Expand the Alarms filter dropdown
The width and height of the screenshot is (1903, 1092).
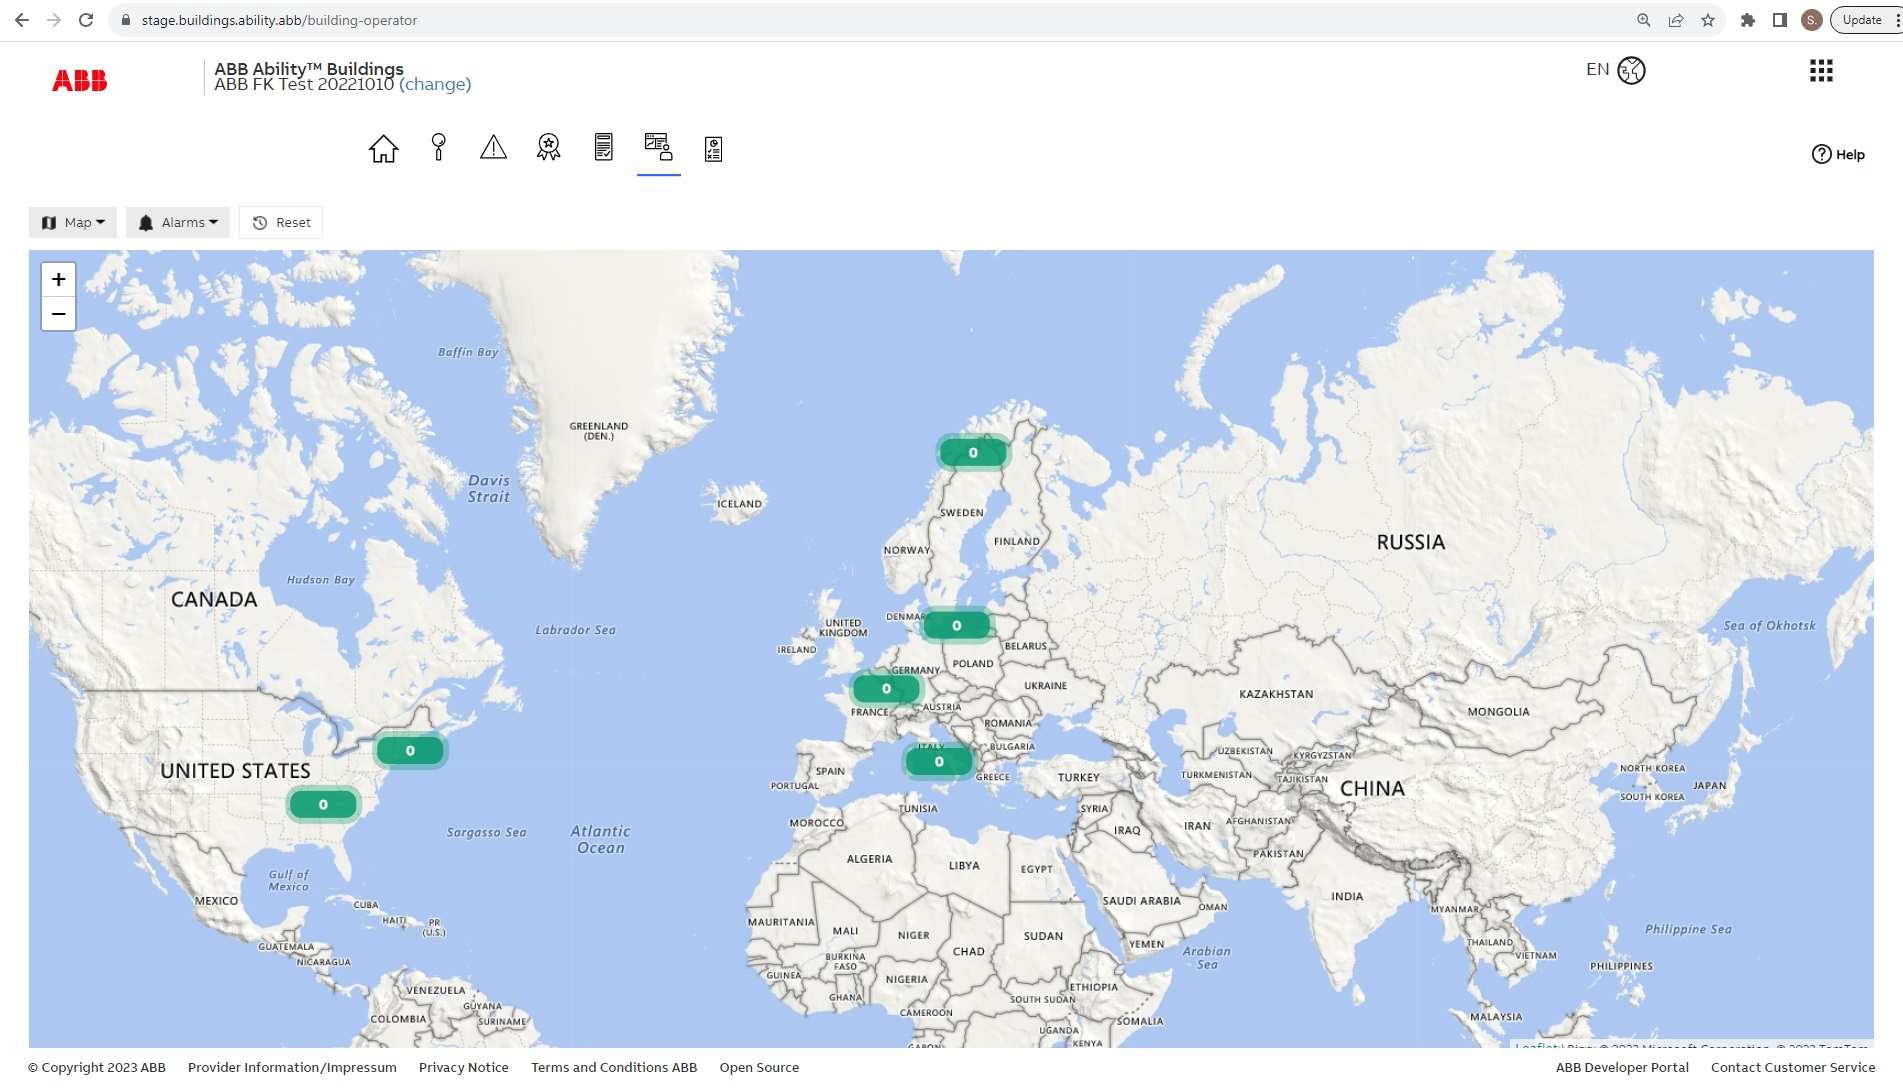pos(177,222)
